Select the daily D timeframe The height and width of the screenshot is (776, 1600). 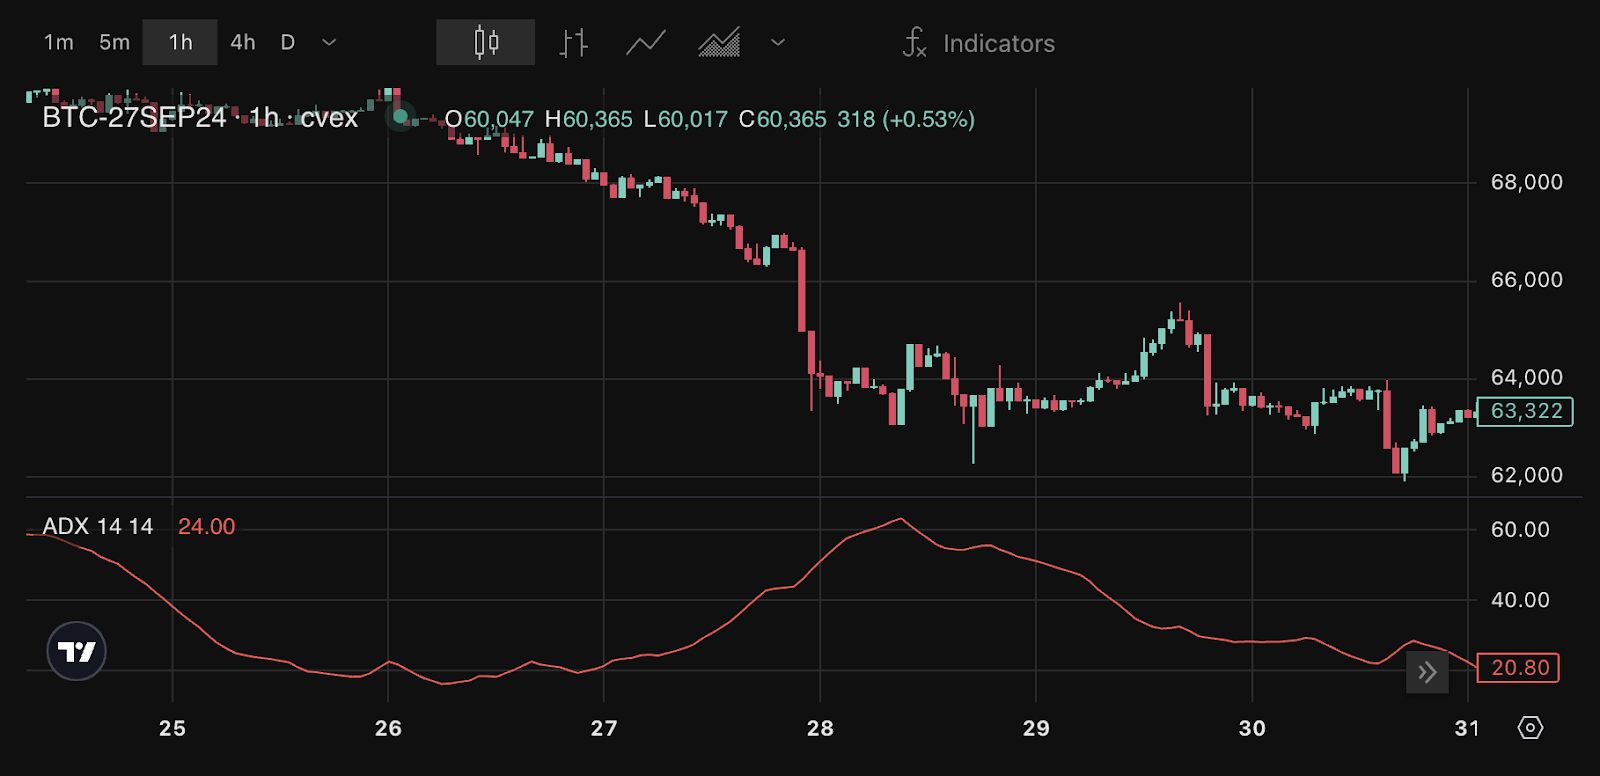pyautogui.click(x=288, y=42)
